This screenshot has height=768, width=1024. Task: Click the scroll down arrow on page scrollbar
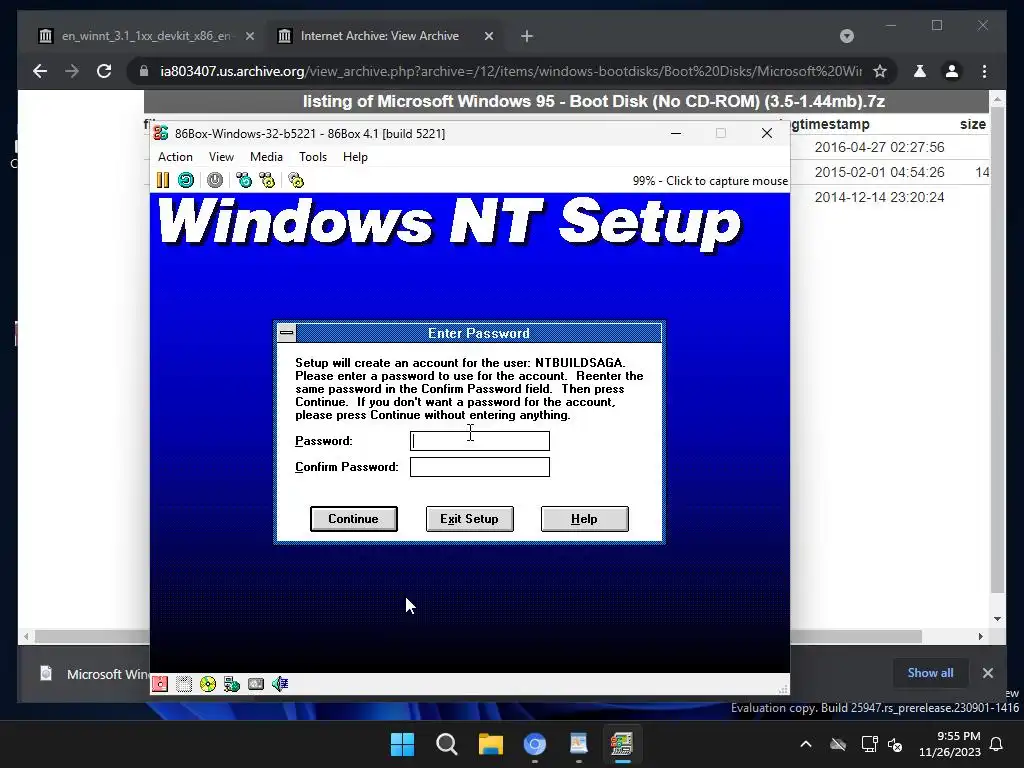tap(997, 618)
